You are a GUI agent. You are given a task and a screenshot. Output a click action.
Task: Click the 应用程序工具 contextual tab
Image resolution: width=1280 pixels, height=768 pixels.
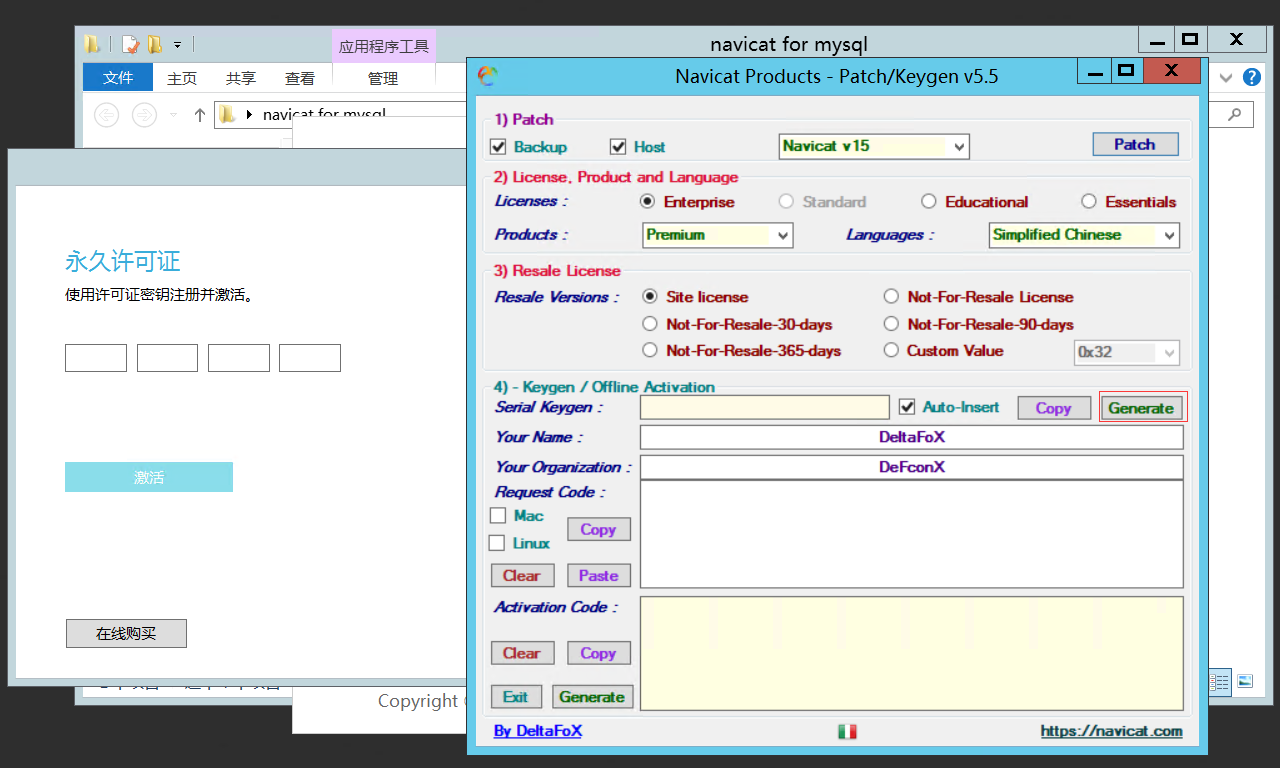[384, 46]
